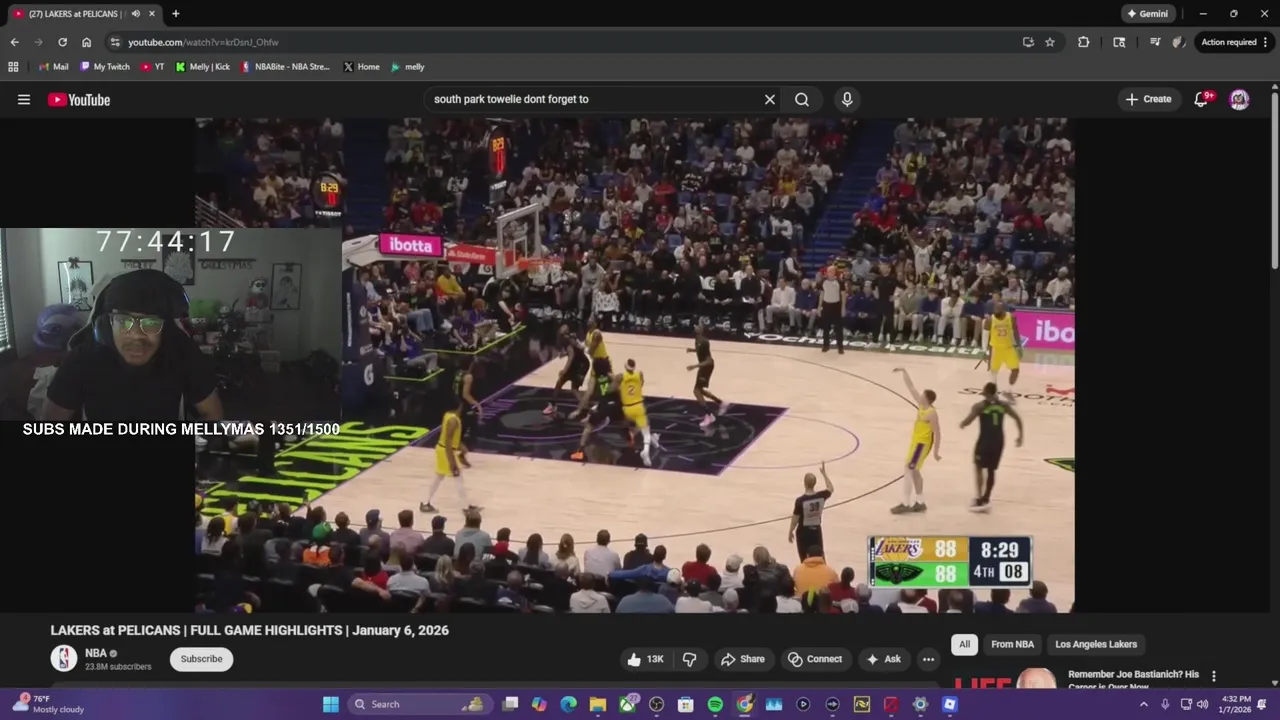
Task: Open media controls toolbar icon
Action: (1155, 42)
